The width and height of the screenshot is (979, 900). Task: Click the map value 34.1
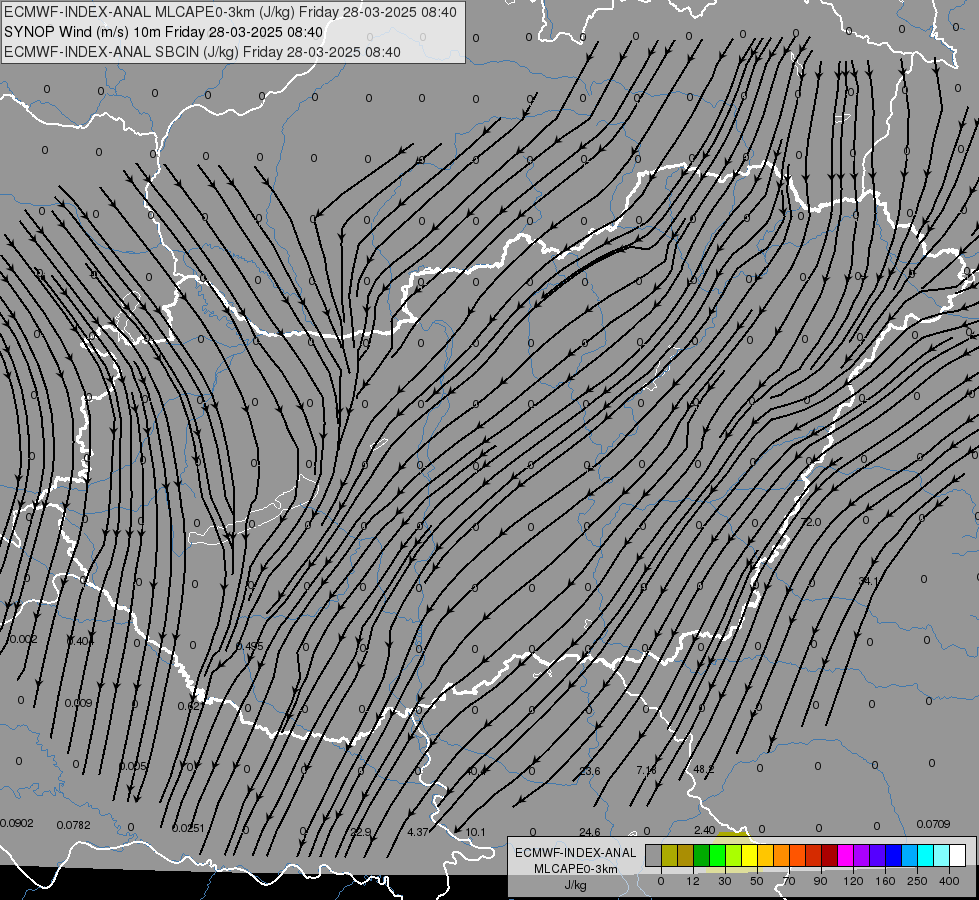pyautogui.click(x=868, y=581)
